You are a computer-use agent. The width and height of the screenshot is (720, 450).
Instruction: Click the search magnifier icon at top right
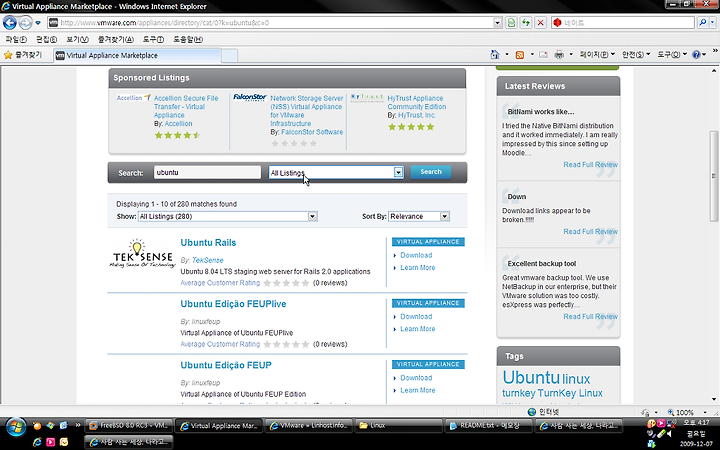(x=702, y=22)
